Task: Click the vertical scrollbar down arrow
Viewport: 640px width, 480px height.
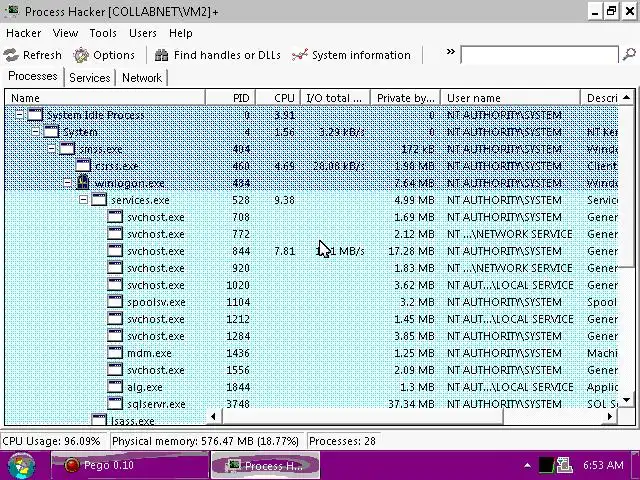Action: click(x=627, y=400)
